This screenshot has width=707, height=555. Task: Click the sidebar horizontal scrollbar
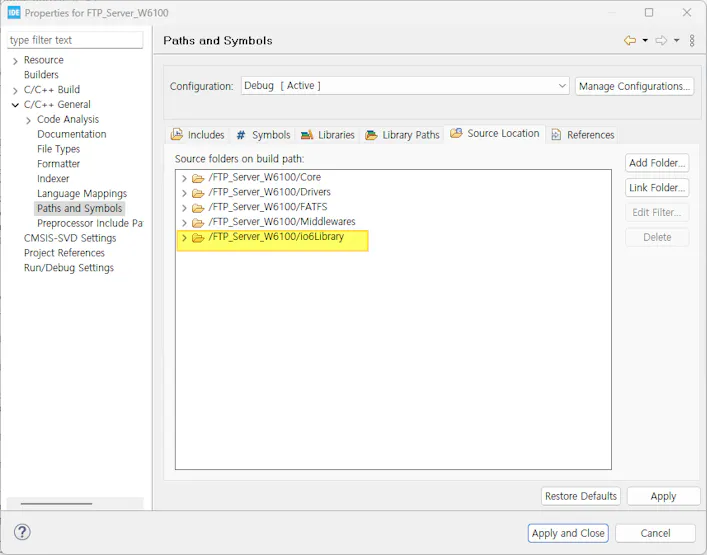pos(56,504)
